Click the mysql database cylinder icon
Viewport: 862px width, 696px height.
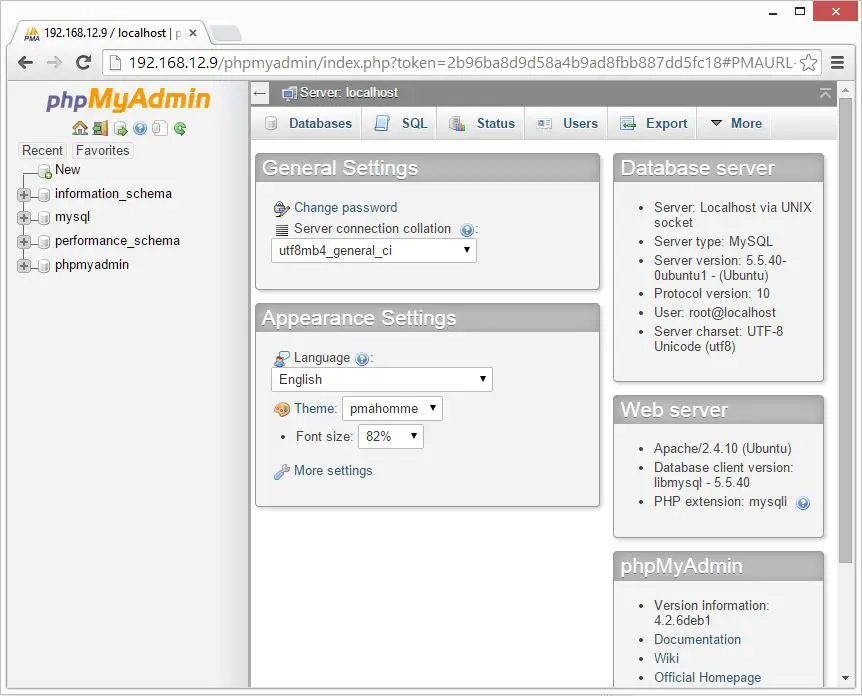pos(45,218)
